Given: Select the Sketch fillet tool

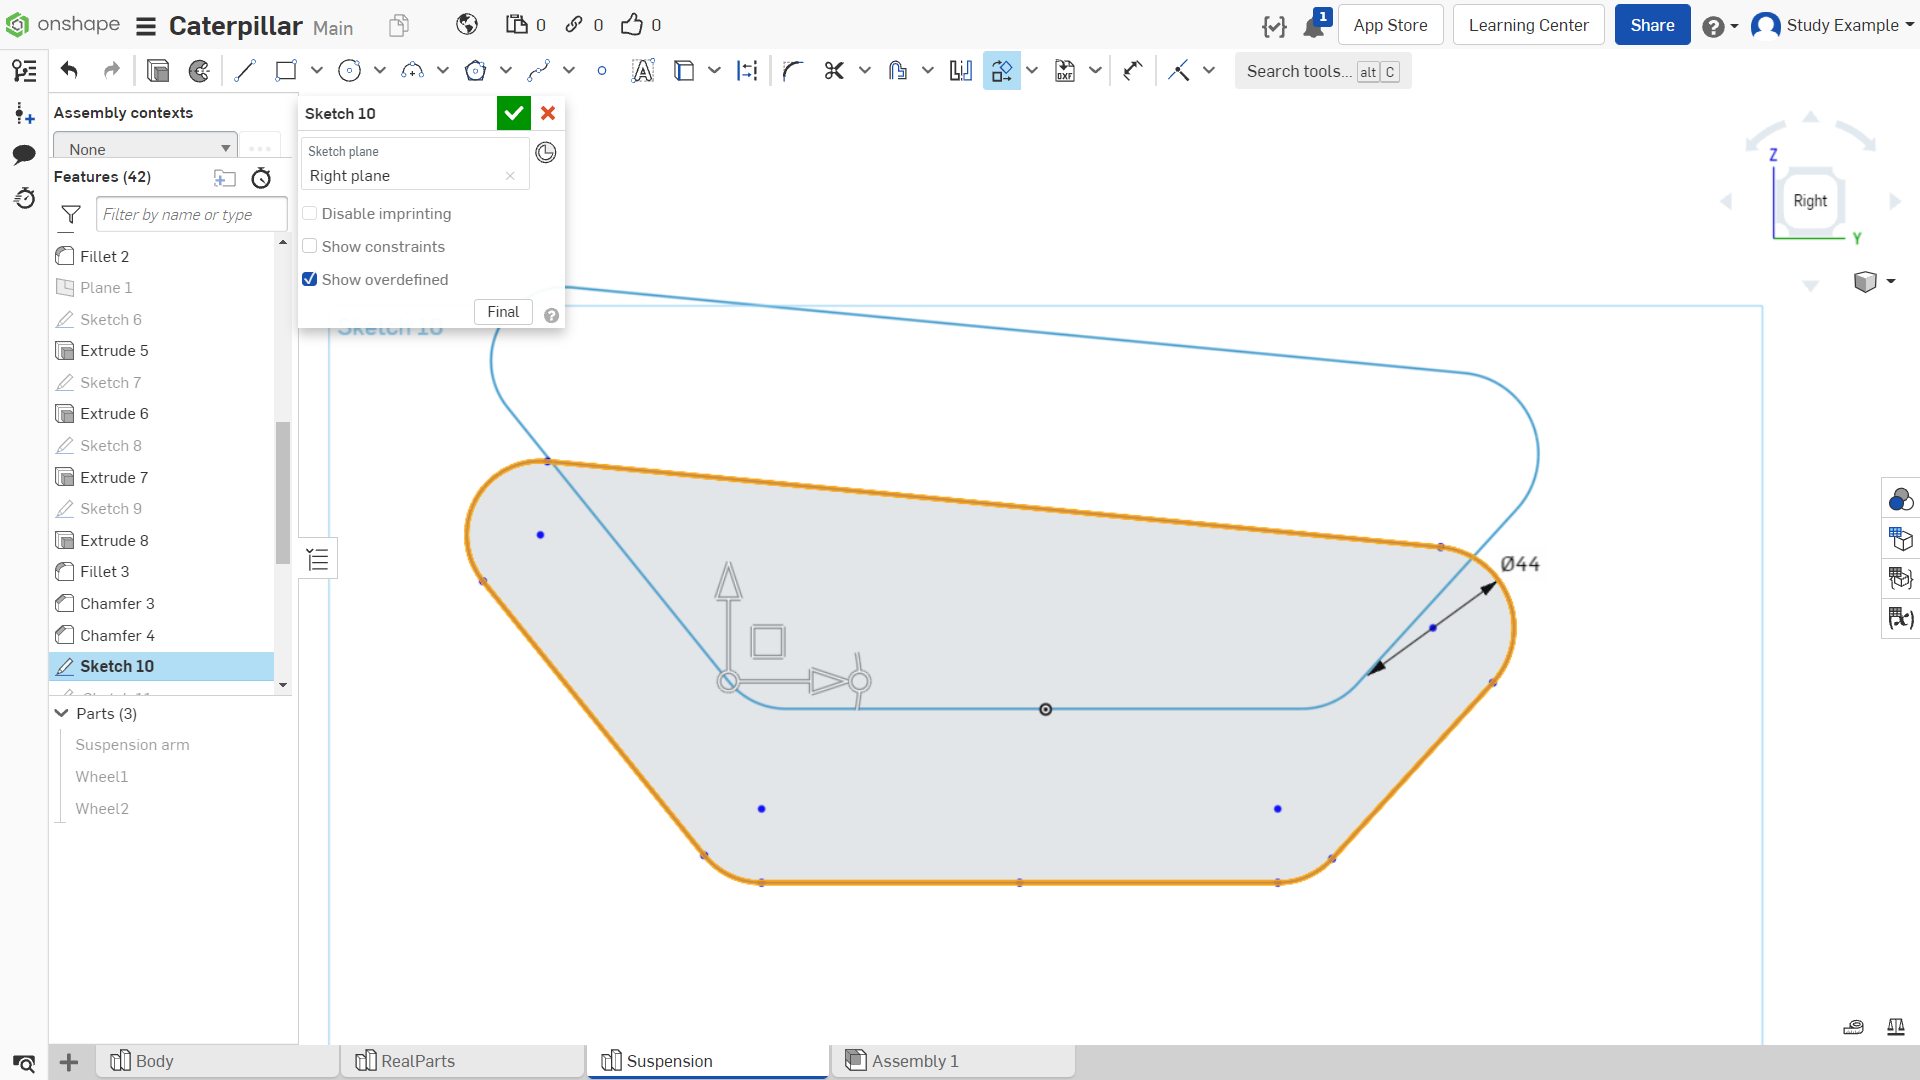Looking at the screenshot, I should click(793, 71).
